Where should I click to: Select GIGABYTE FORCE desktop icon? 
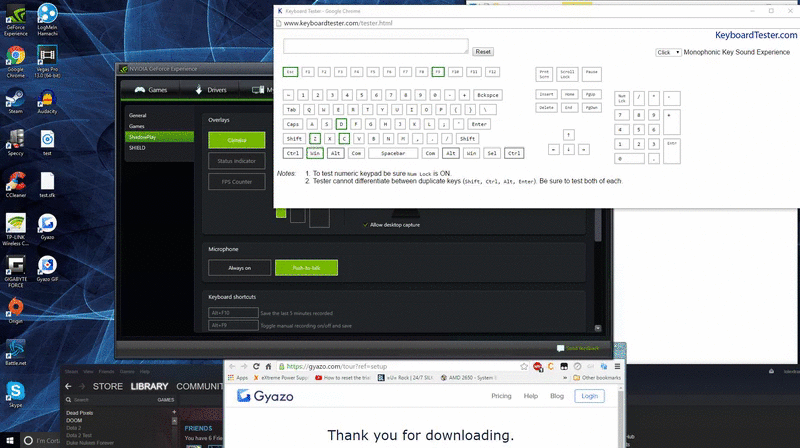16,272
